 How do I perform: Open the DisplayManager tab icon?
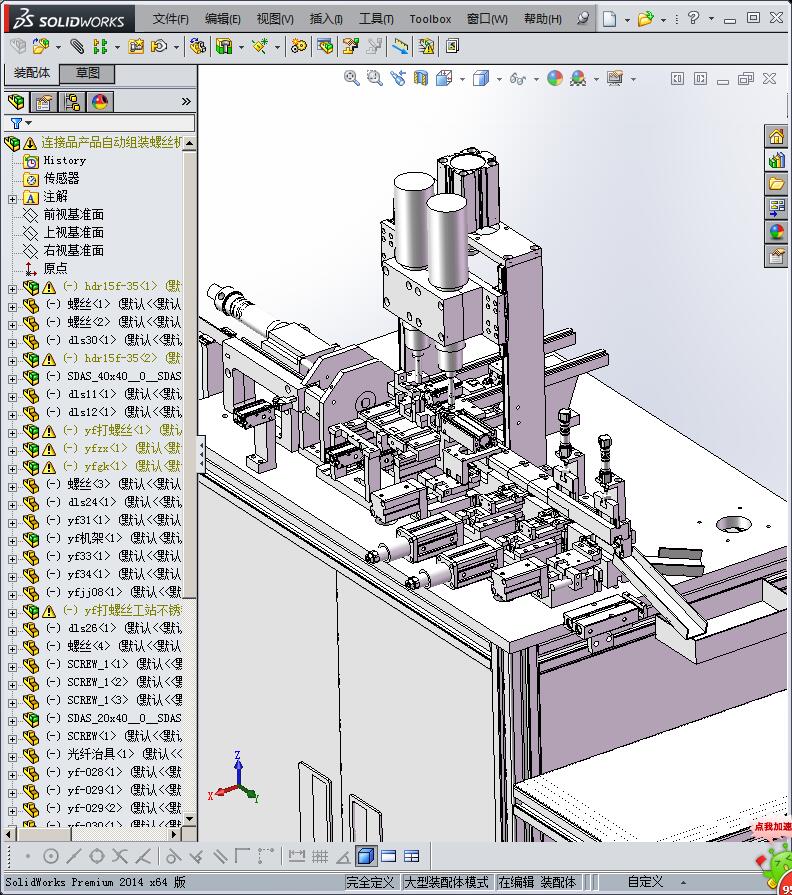click(100, 102)
